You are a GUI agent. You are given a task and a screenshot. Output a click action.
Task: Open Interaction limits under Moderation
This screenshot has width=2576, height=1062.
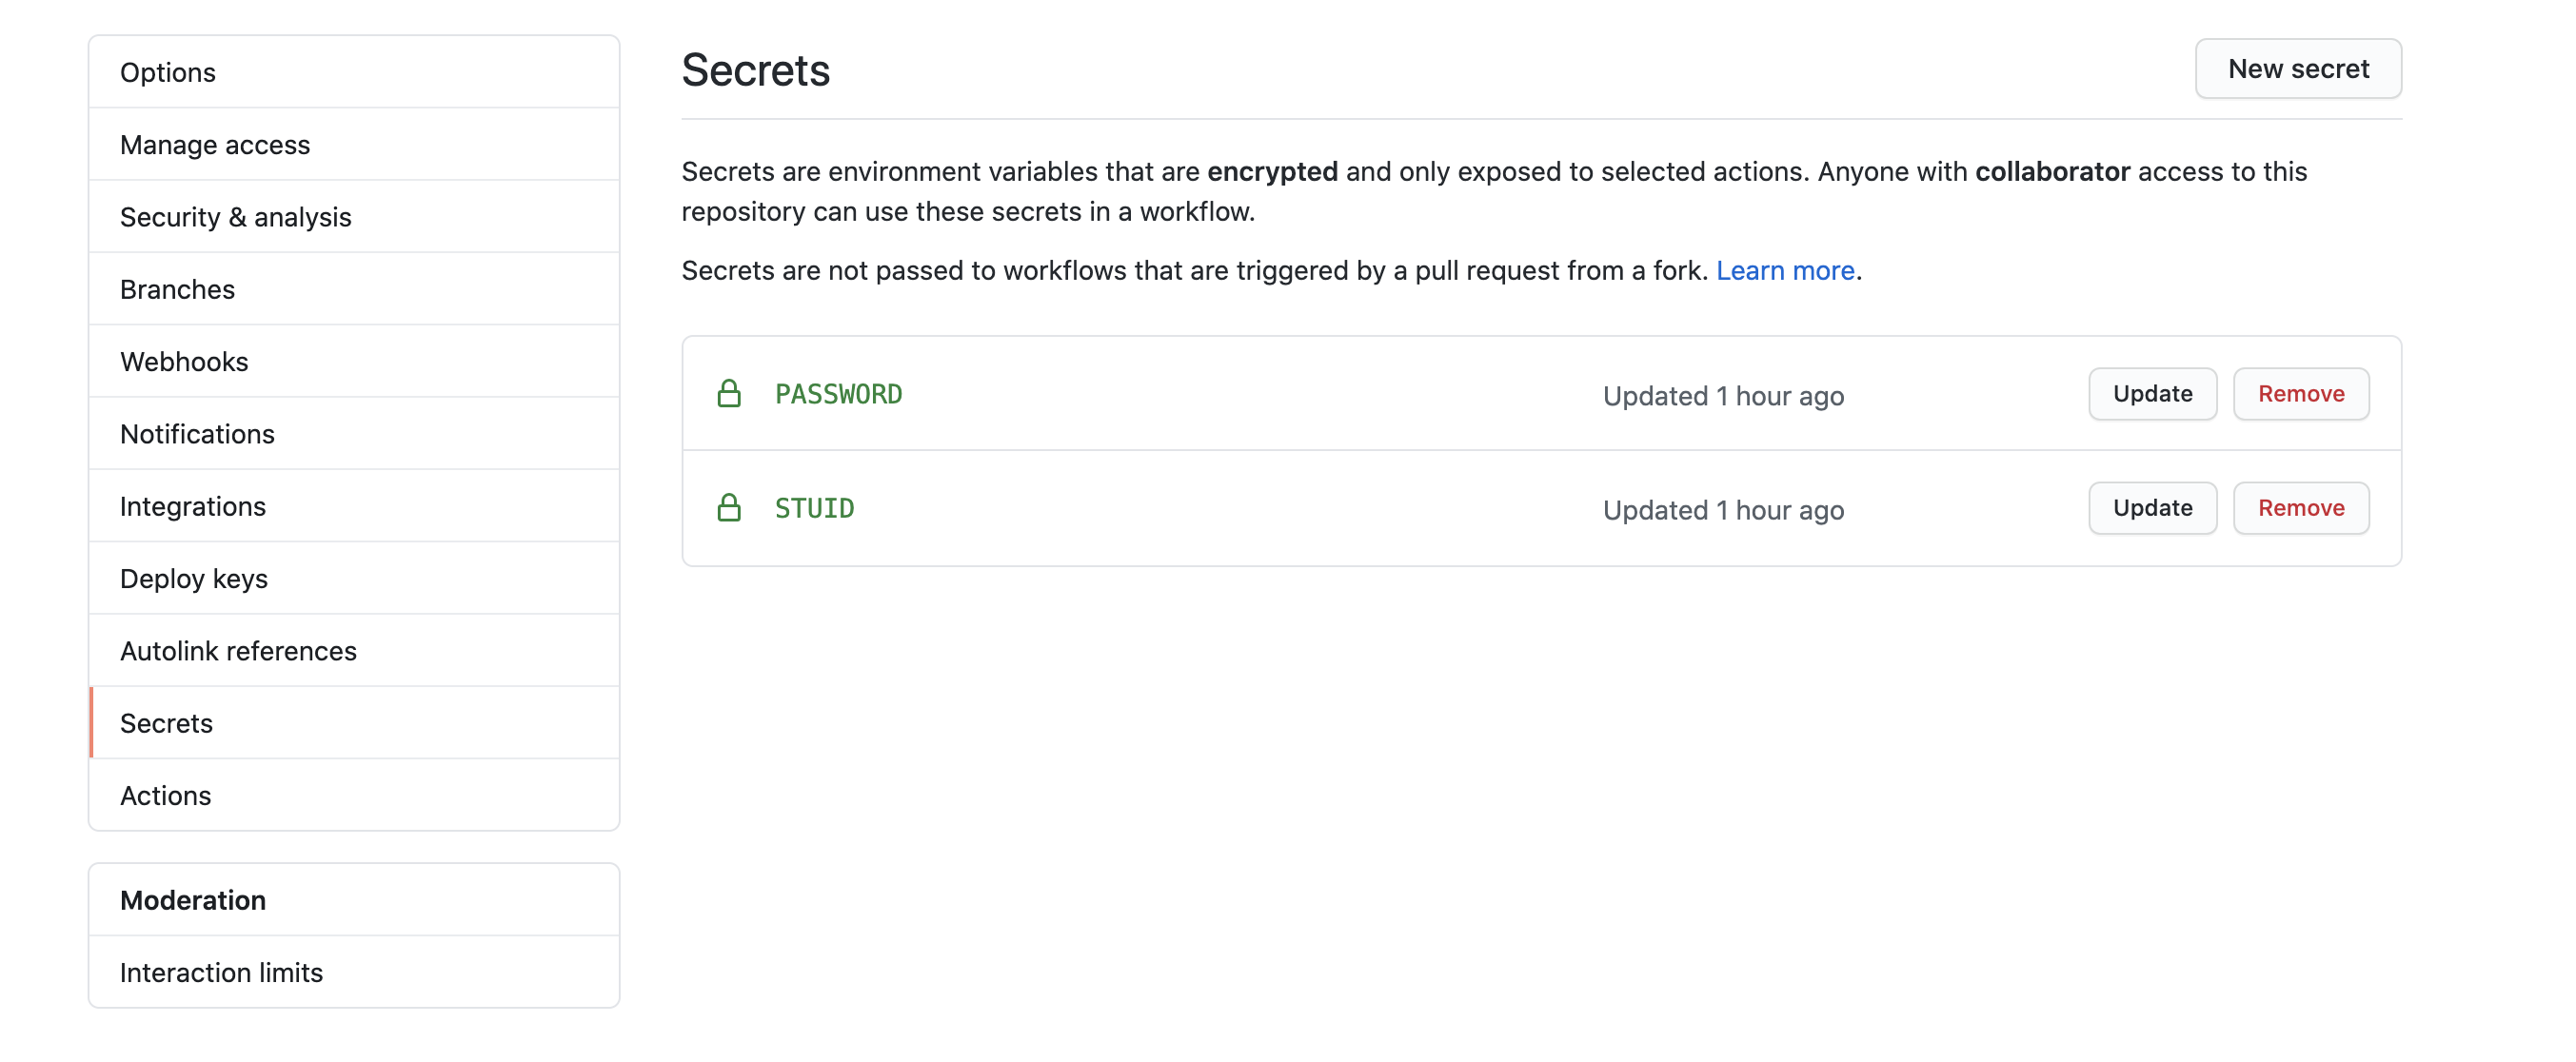click(x=221, y=973)
